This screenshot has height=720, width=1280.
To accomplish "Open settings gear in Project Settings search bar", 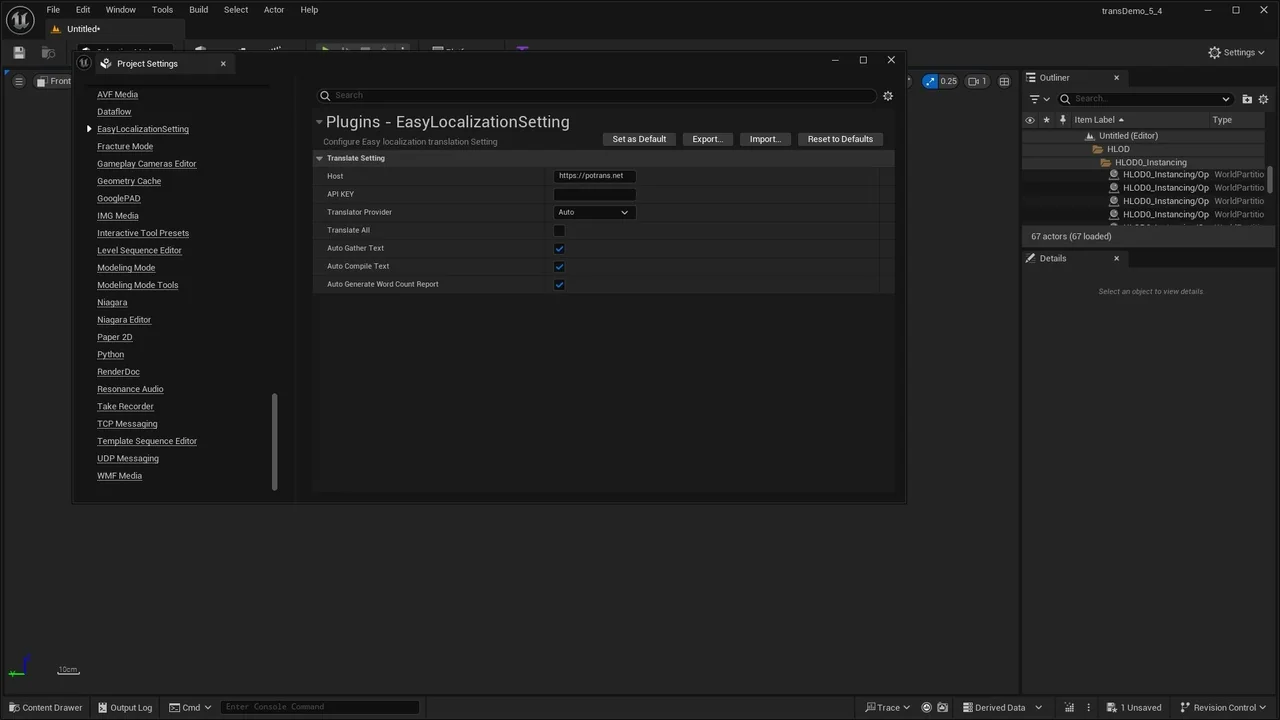I will tap(887, 96).
